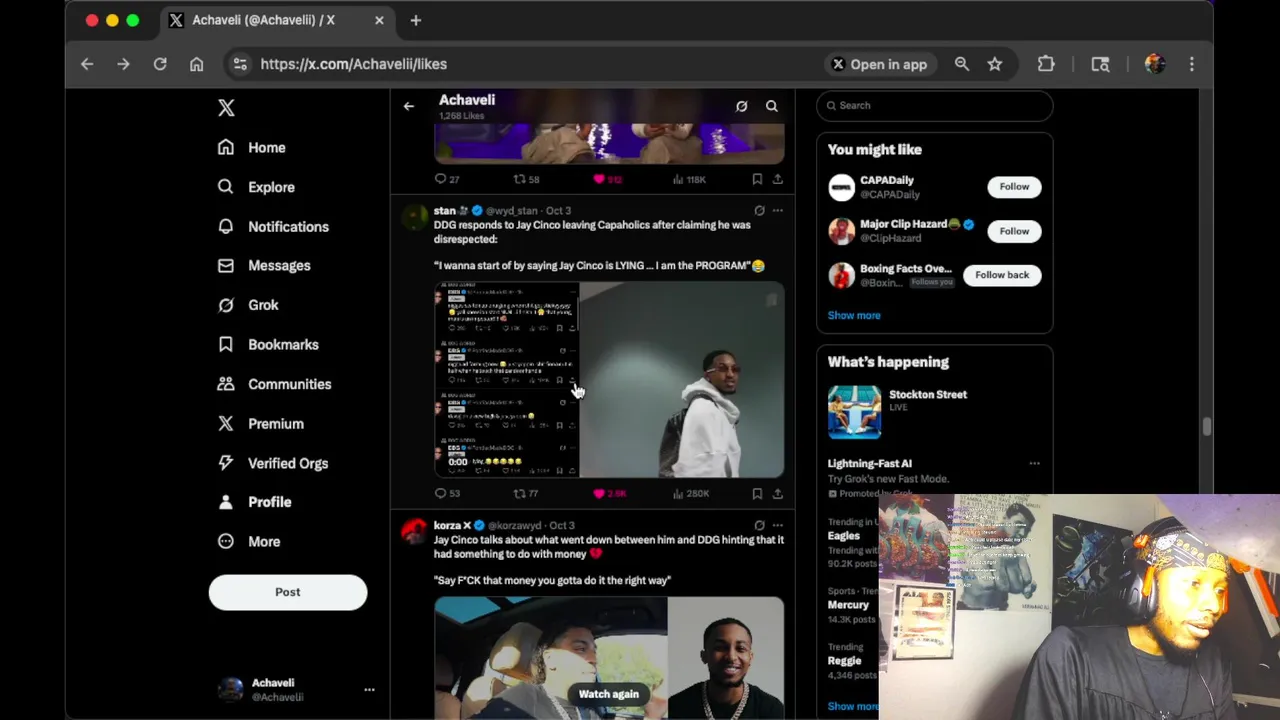Open Premium in the sidebar

pos(260,423)
